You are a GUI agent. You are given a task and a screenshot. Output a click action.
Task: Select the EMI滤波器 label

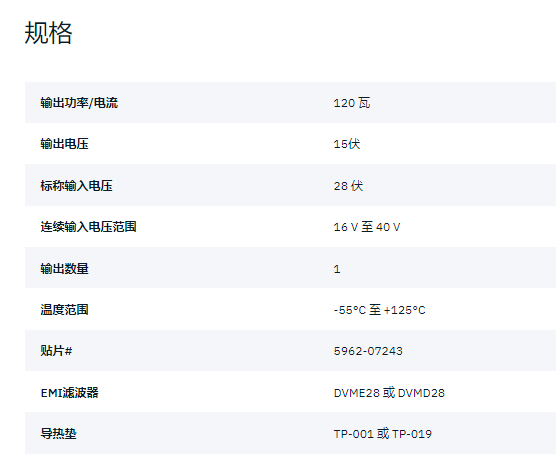tap(70, 393)
